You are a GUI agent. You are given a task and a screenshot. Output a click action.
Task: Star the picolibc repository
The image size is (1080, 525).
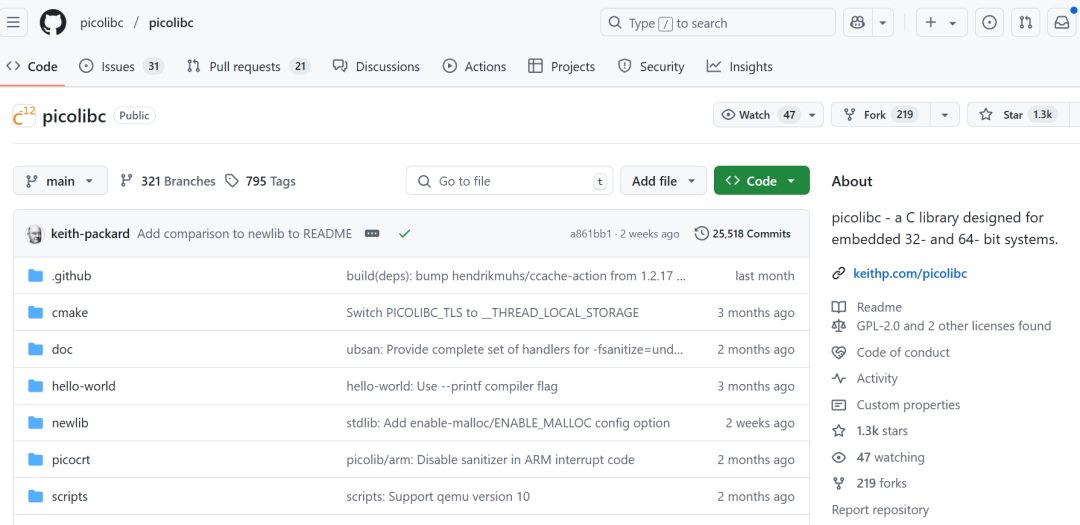pos(1018,115)
